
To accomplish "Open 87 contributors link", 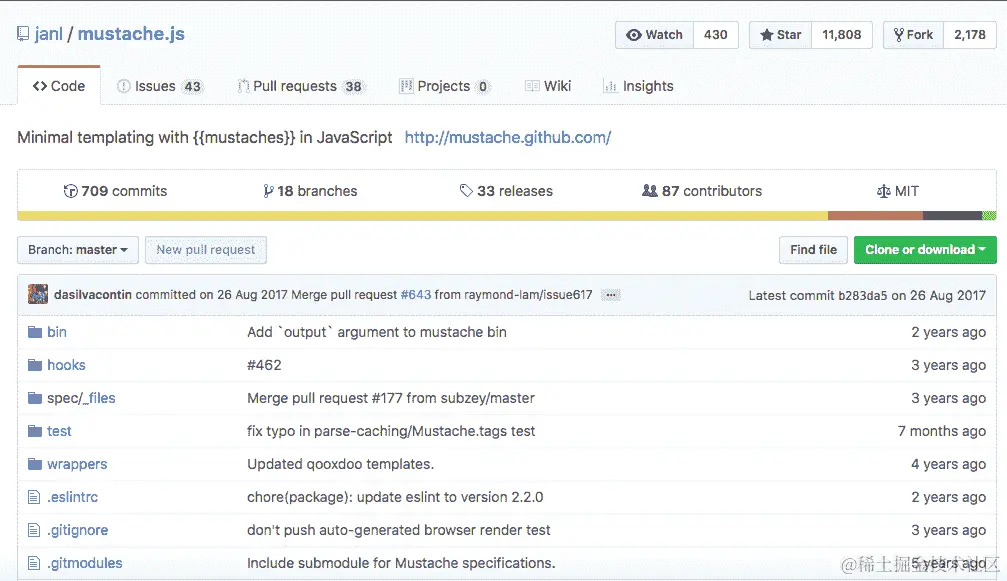I will tap(702, 191).
